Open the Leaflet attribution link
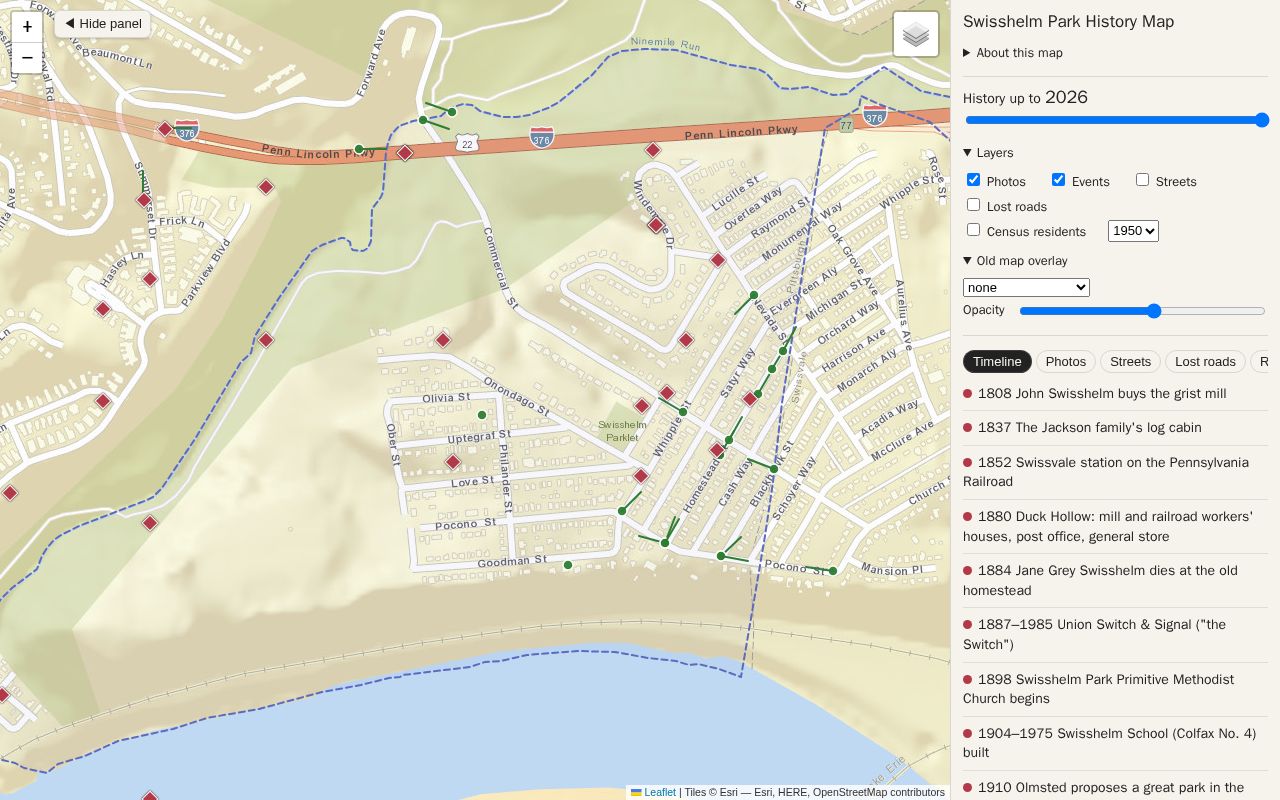The width and height of the screenshot is (1280, 800). [653, 792]
